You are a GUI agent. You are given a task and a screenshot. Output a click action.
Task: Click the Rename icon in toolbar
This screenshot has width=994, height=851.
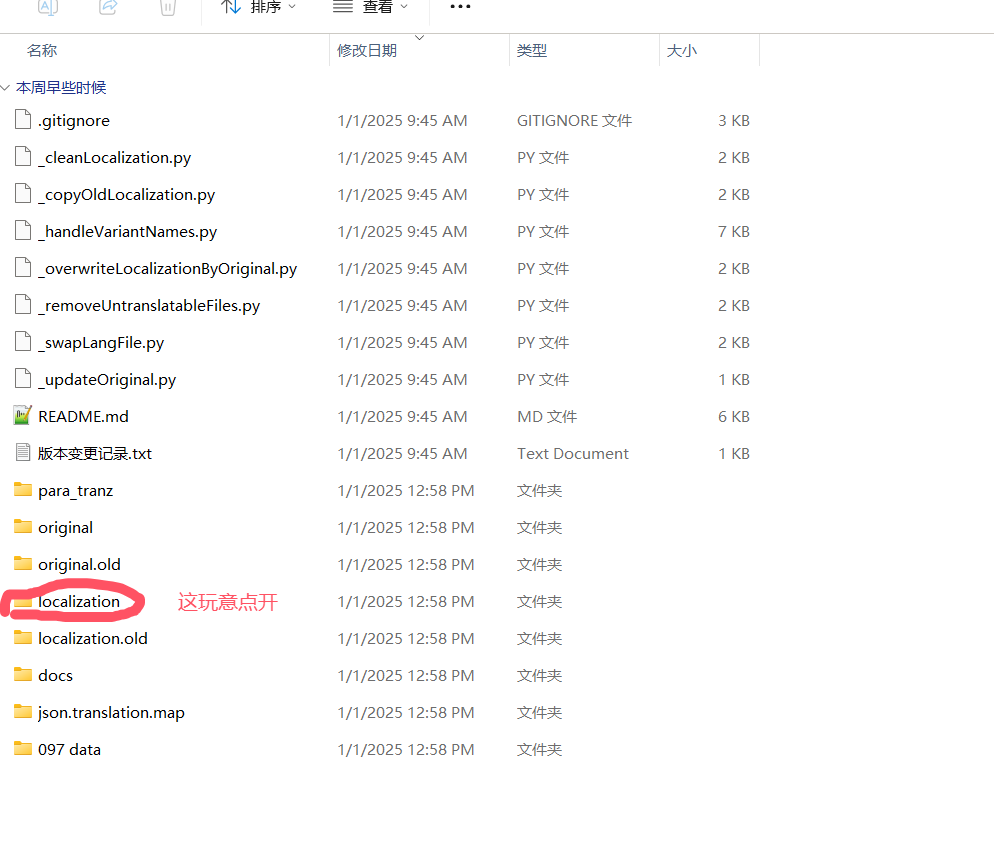(x=47, y=8)
